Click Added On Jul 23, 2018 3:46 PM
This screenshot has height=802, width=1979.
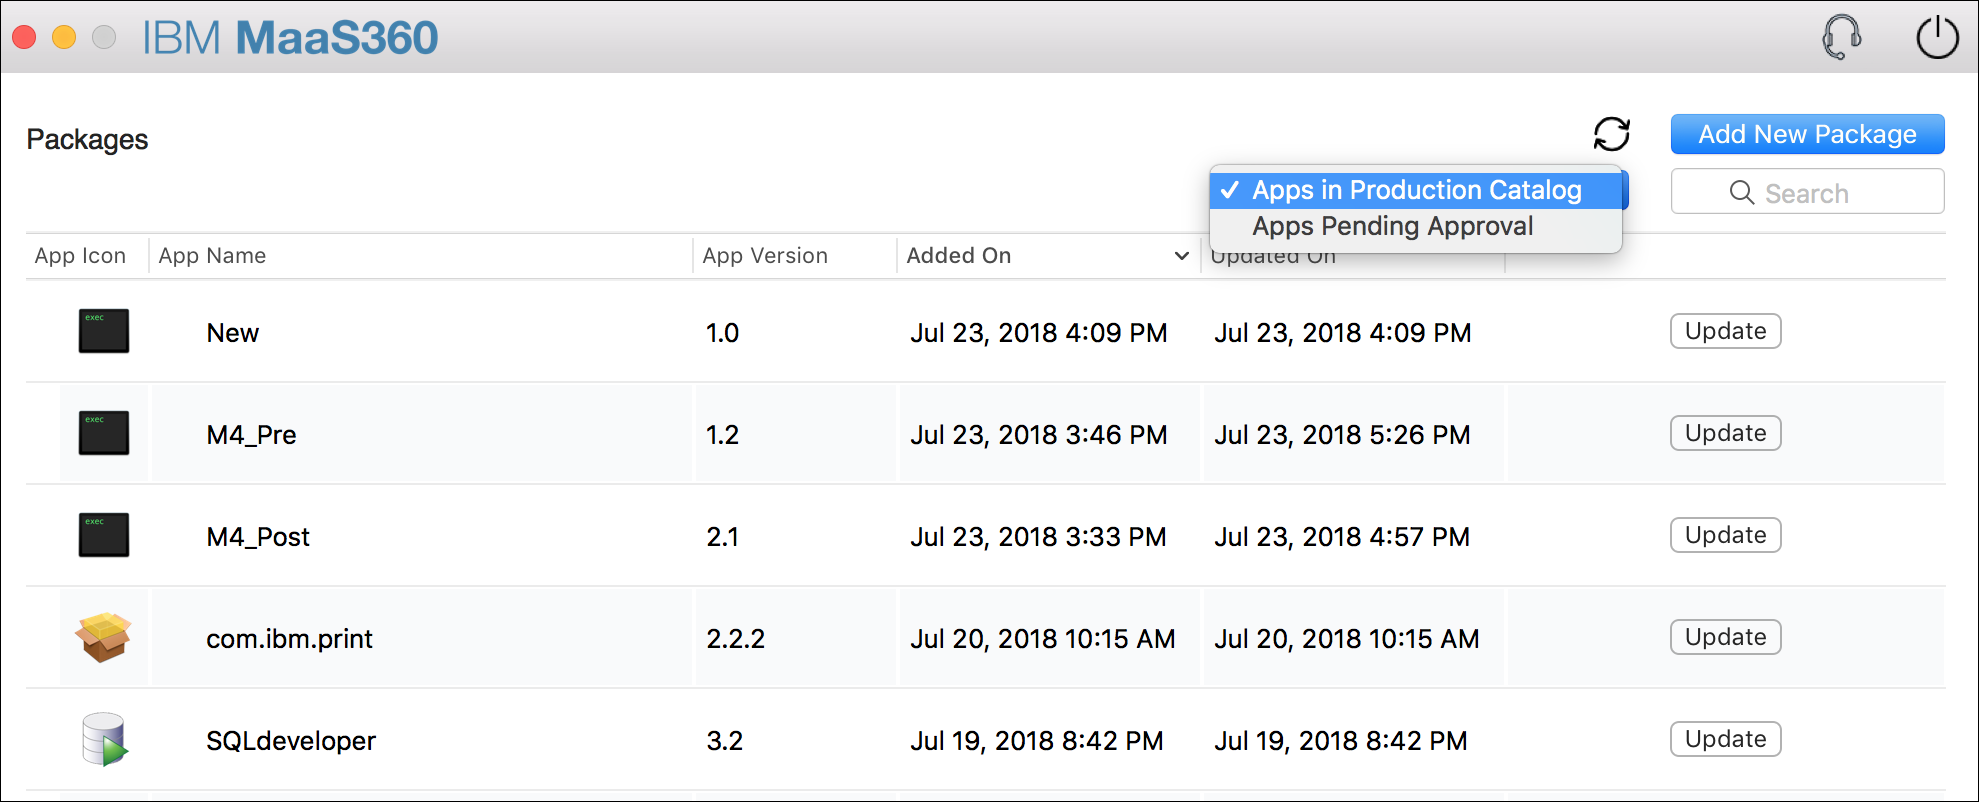point(1038,435)
